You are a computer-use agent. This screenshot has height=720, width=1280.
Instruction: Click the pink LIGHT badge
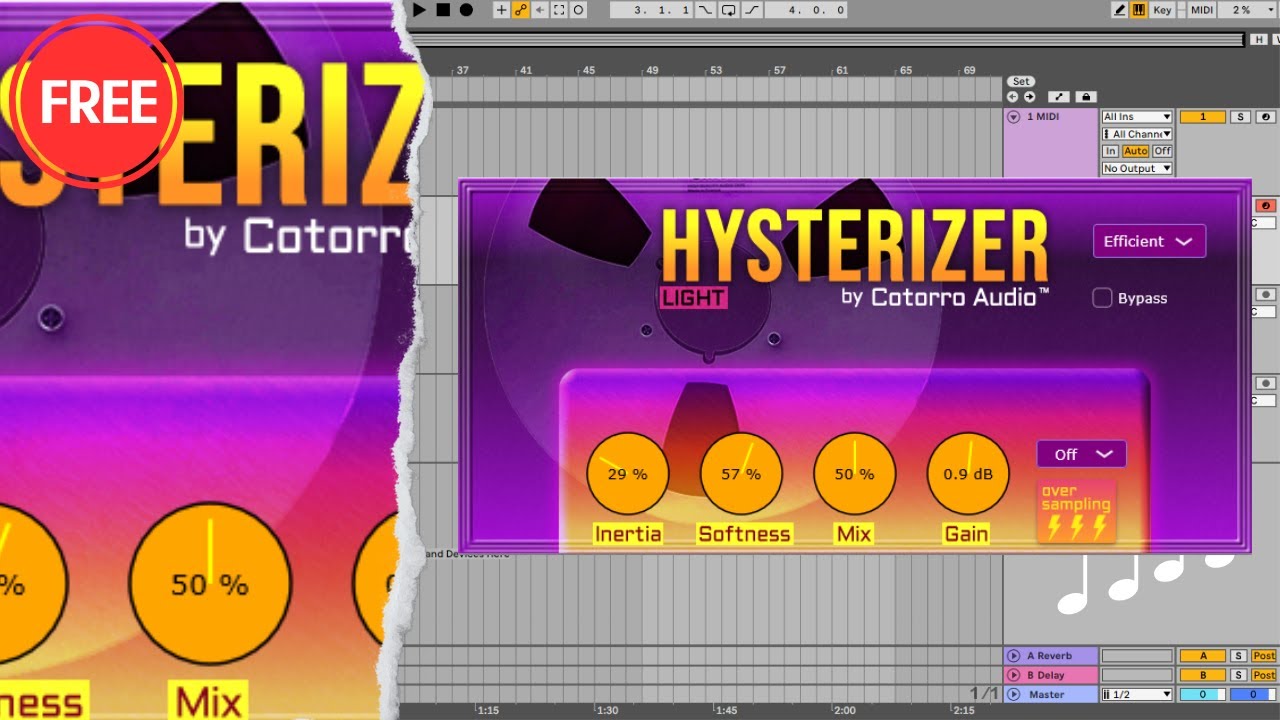coord(693,297)
